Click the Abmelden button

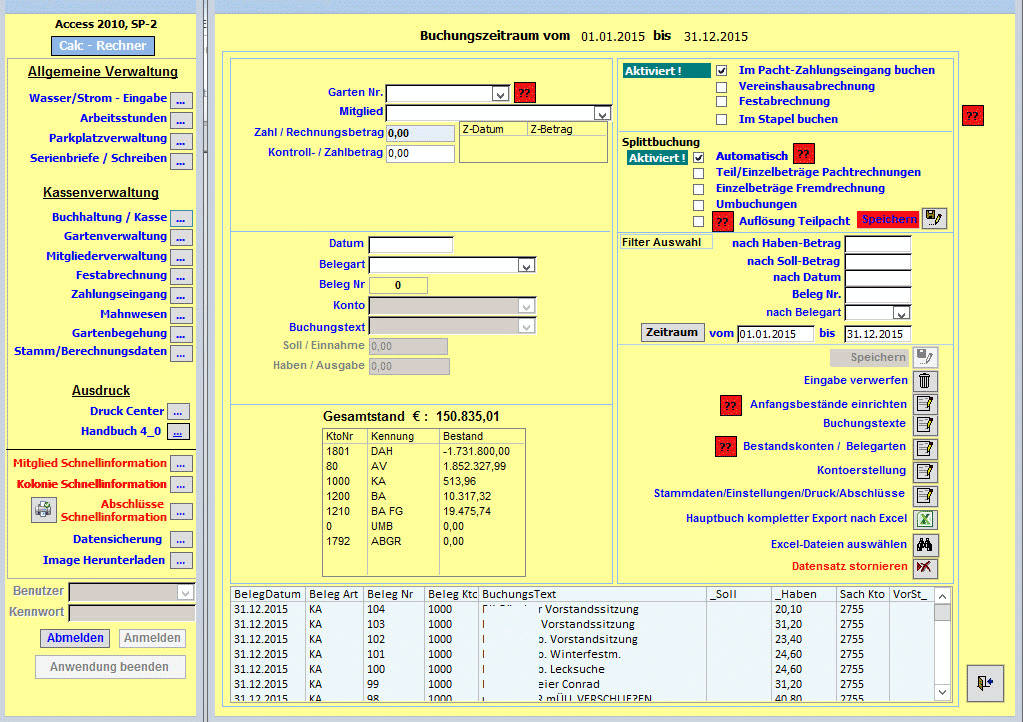pos(75,638)
